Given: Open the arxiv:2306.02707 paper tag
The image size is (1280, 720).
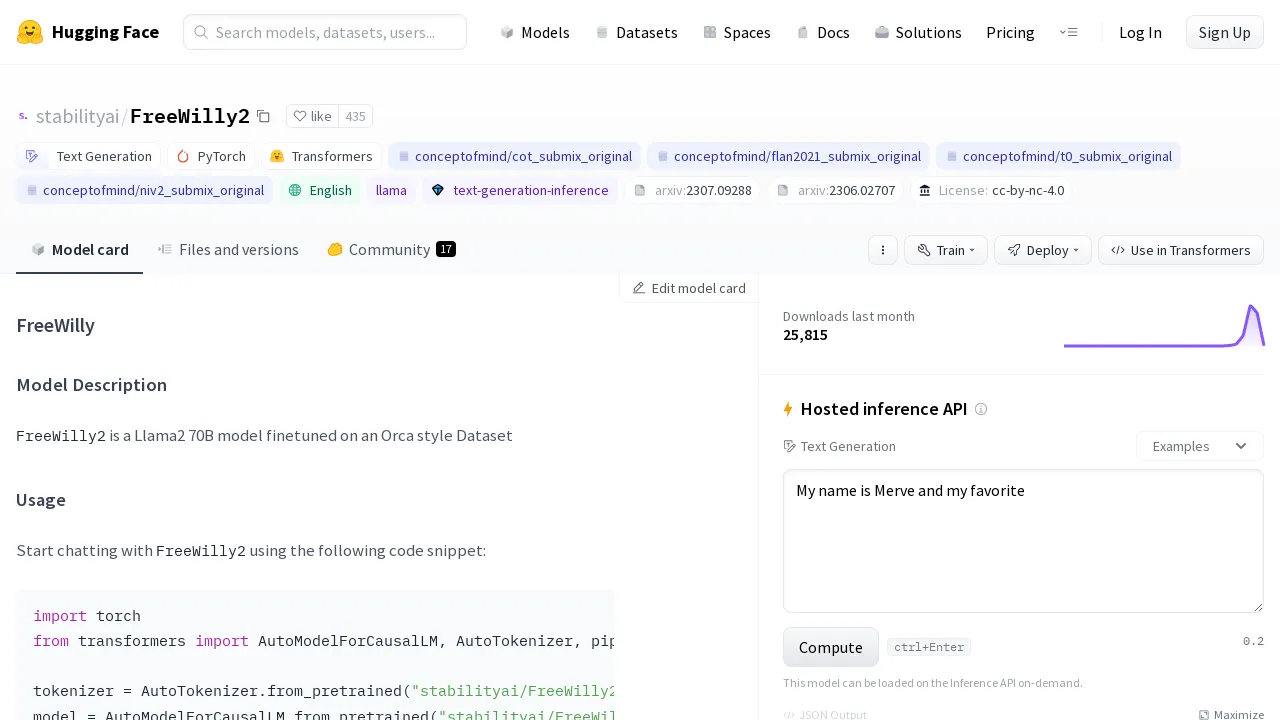Looking at the screenshot, I should pyautogui.click(x=835, y=190).
